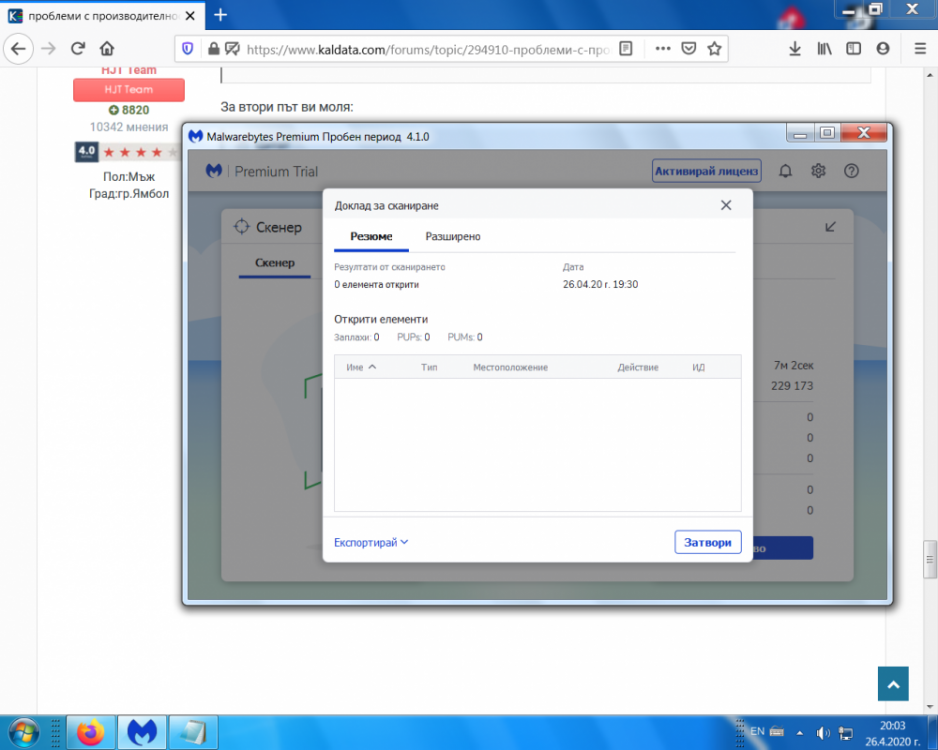The image size is (938, 750).
Task: Go back with the browser back arrow
Action: pos(19,48)
